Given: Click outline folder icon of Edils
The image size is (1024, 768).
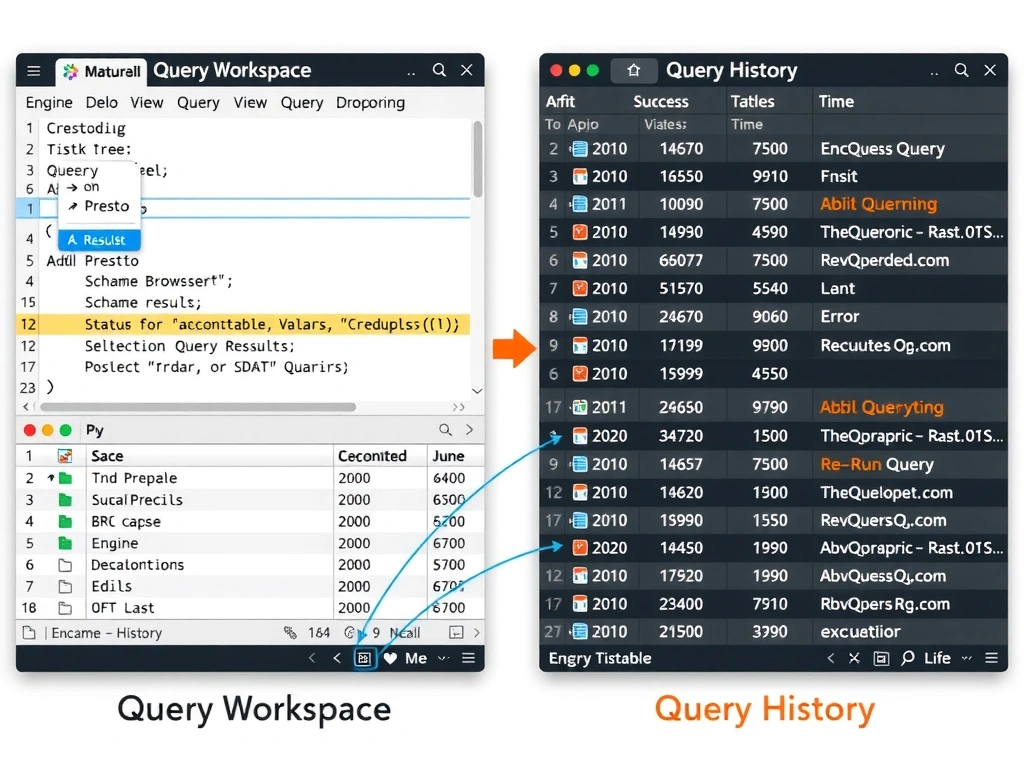Looking at the screenshot, I should (65, 586).
